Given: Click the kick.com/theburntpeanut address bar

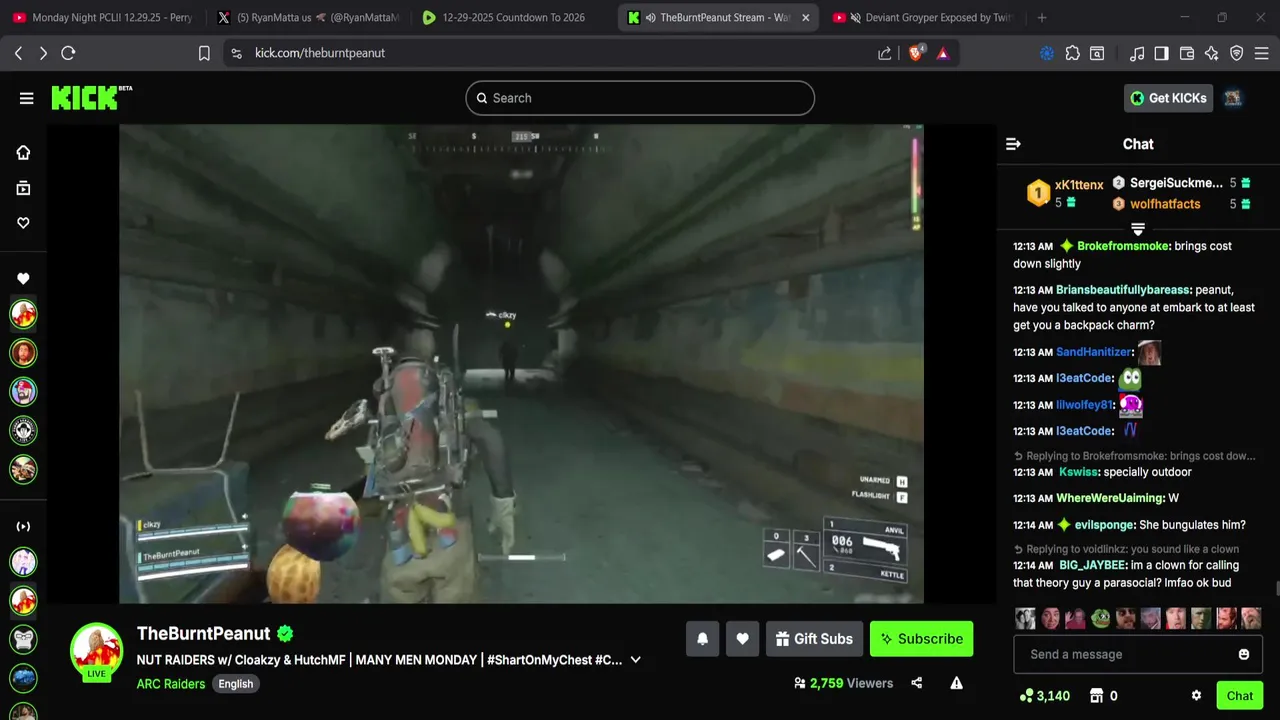Looking at the screenshot, I should pyautogui.click(x=550, y=53).
